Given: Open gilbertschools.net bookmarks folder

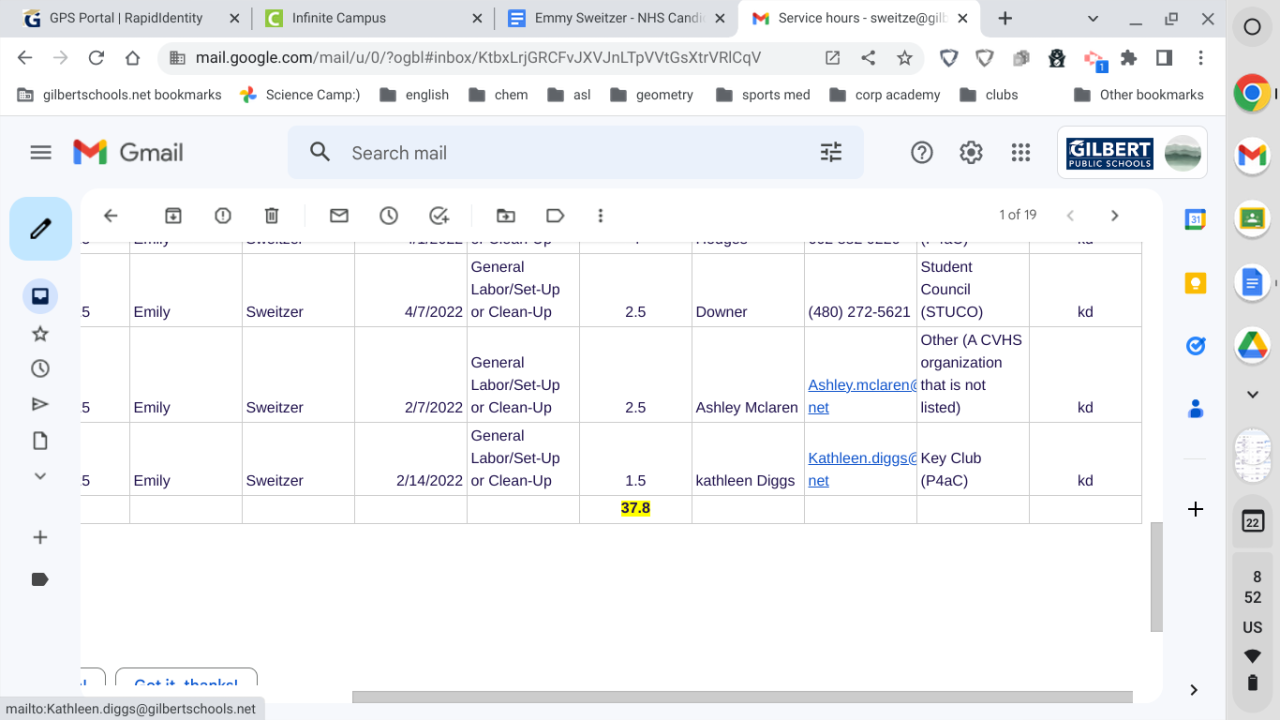Looking at the screenshot, I should 120,95.
